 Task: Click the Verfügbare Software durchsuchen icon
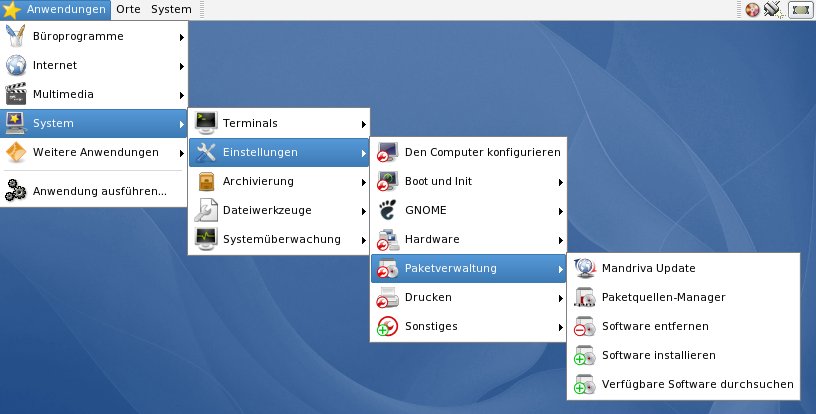pyautogui.click(x=585, y=384)
